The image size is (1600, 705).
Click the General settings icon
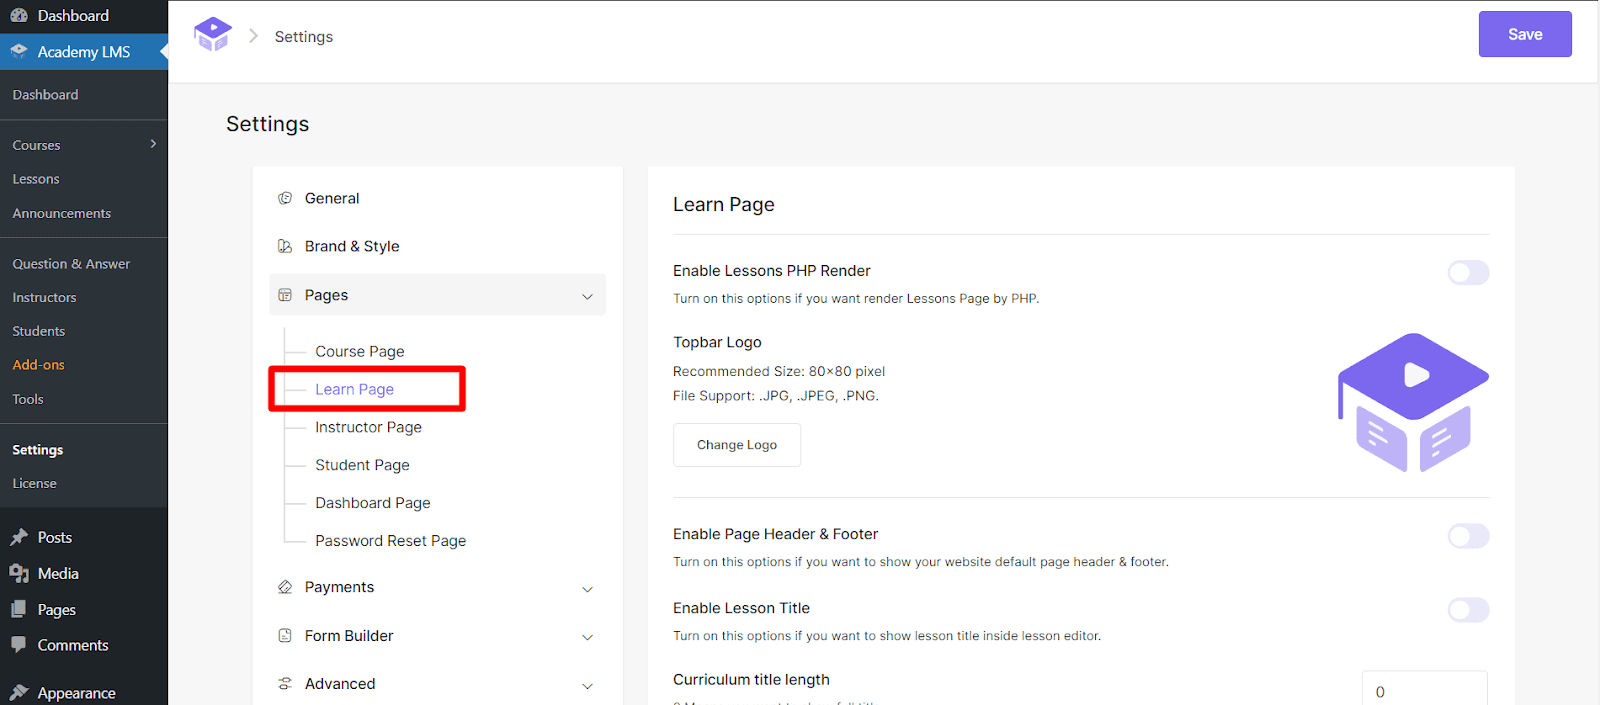tap(285, 198)
